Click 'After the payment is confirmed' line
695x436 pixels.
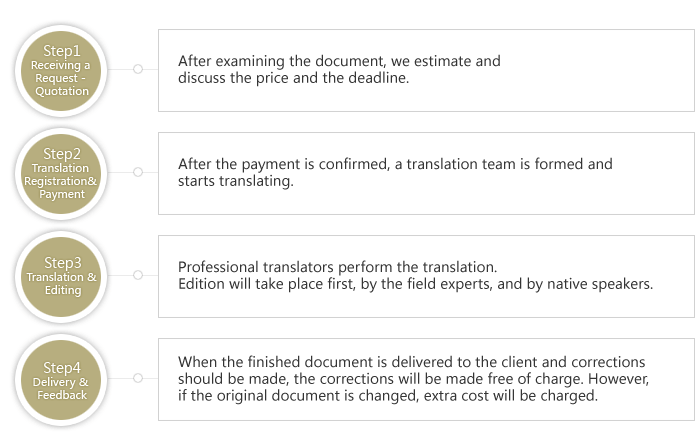[395, 164]
